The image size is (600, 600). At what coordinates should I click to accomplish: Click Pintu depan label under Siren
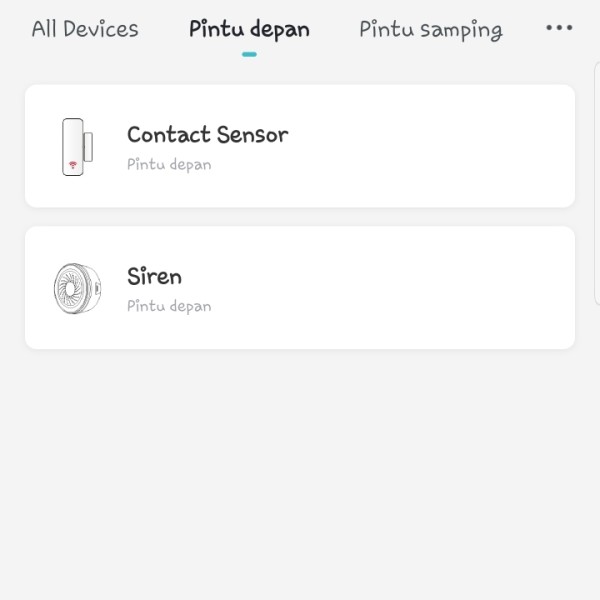[x=169, y=307]
